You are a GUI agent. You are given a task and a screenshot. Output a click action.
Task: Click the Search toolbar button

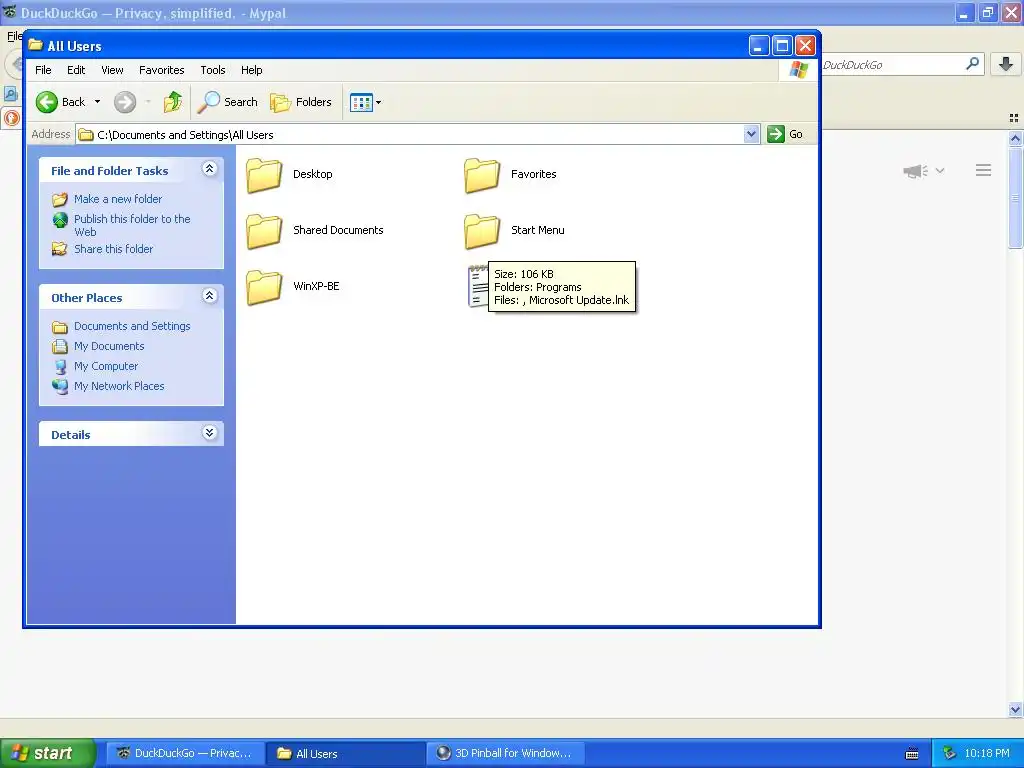coord(228,102)
